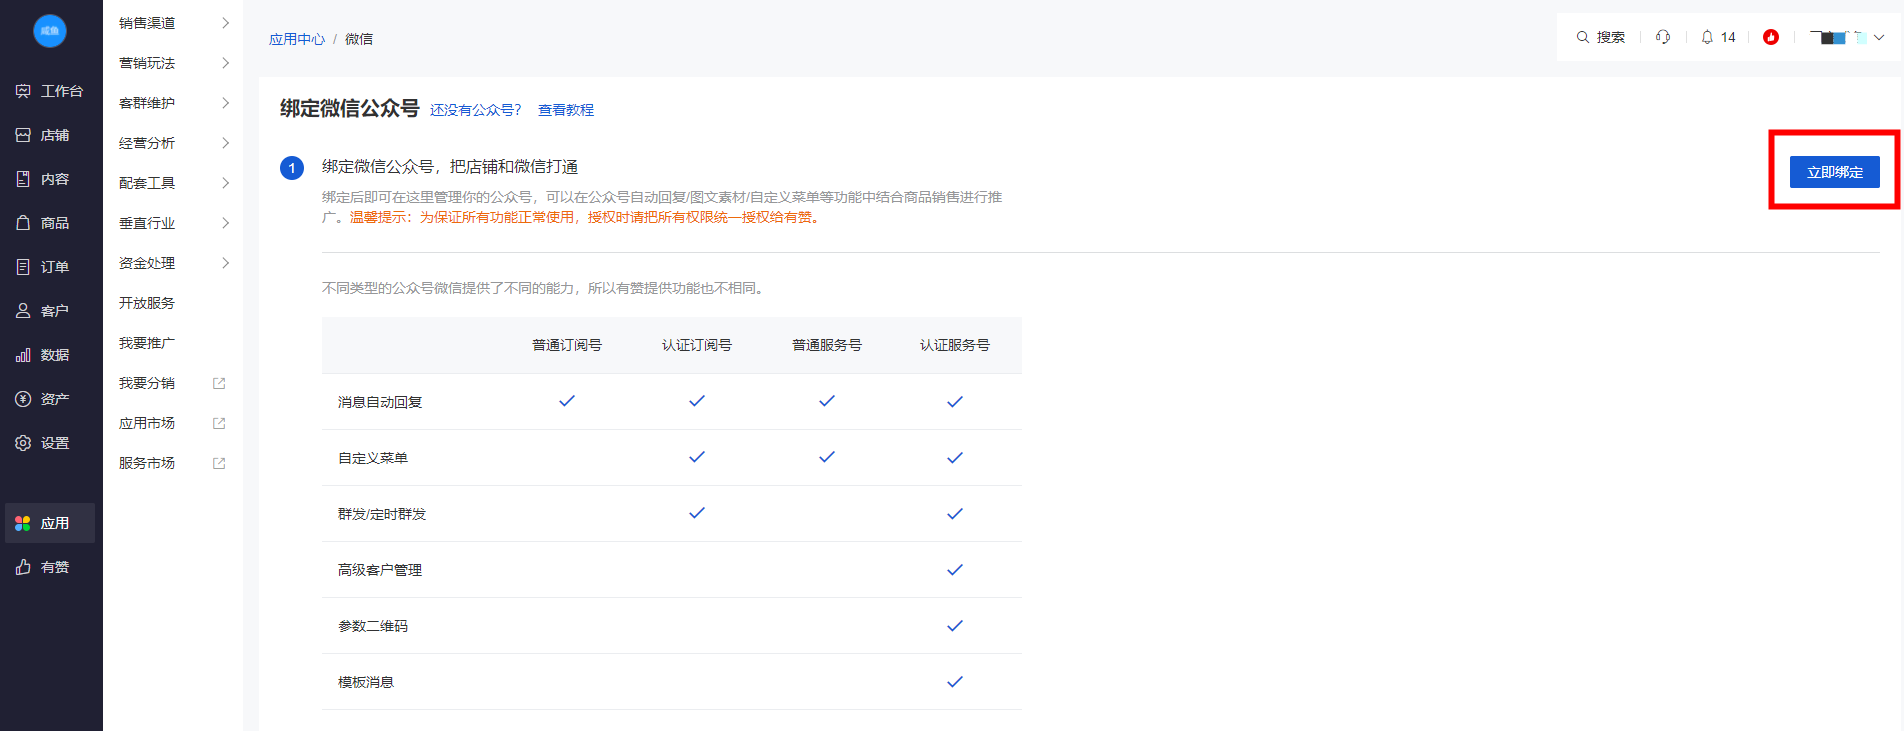Viewport: 1904px width, 731px height.
Task: Click the 立即绑定 button
Action: click(x=1834, y=172)
